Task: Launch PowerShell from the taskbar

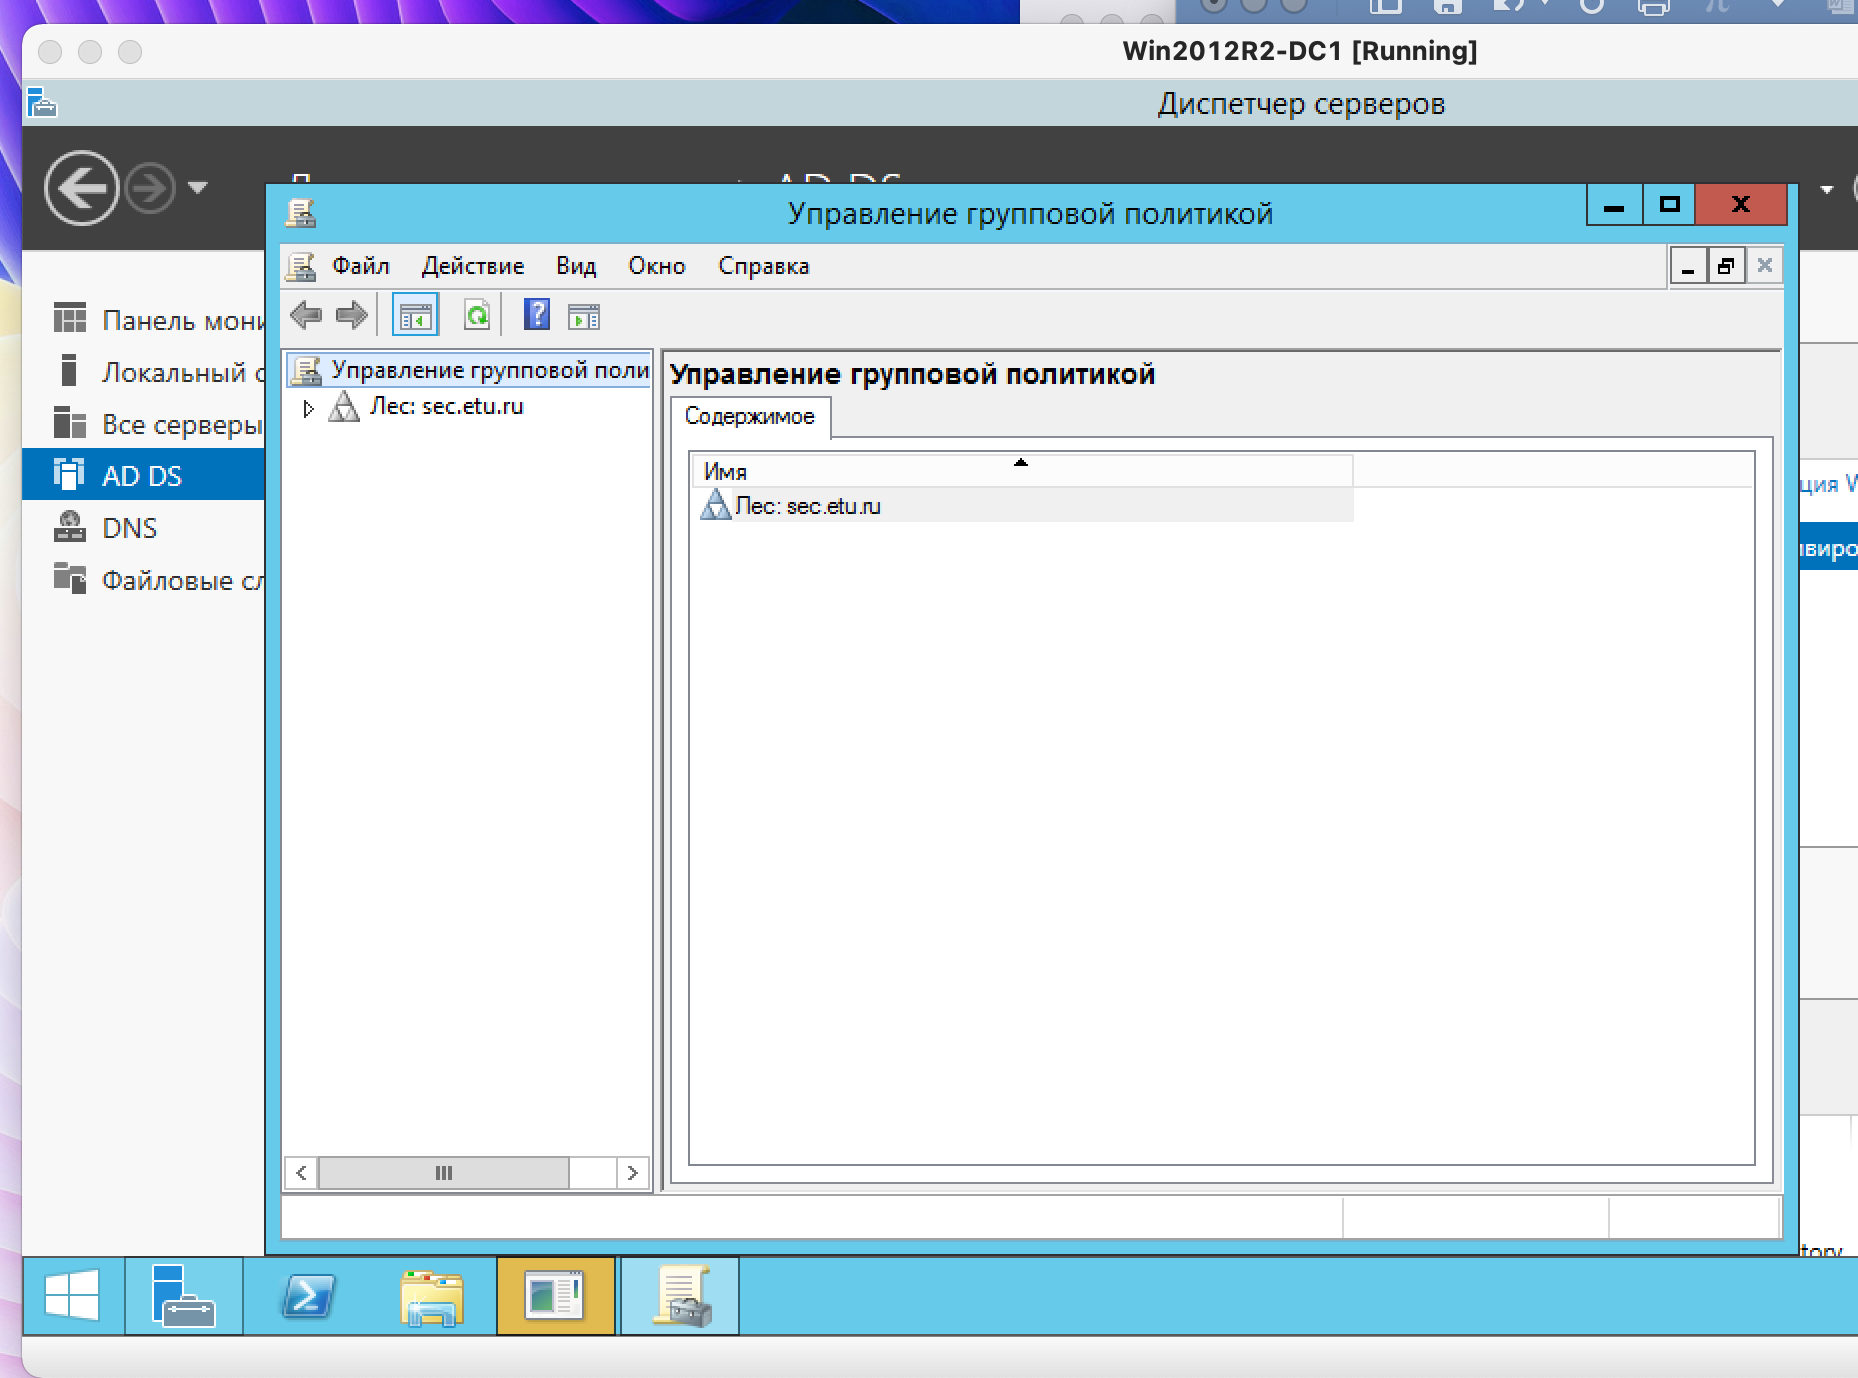Action: pos(308,1296)
